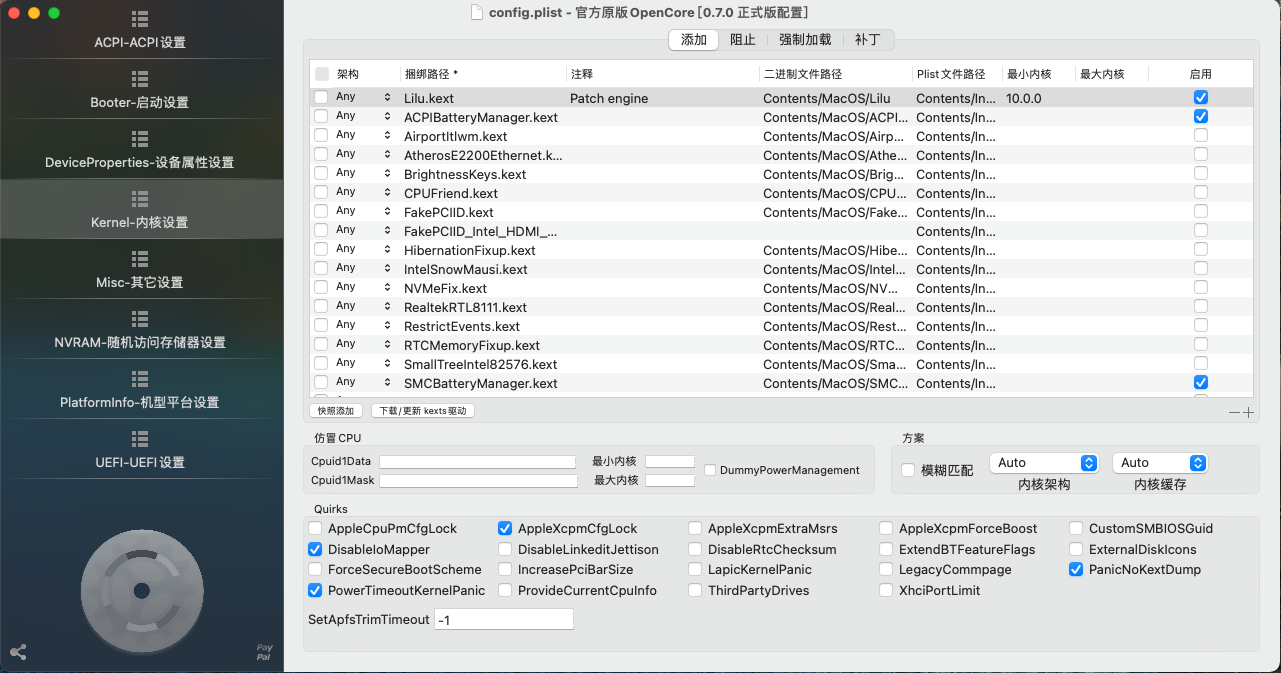1281x673 pixels.
Task: Click the PayPal donate icon
Action: 264,653
